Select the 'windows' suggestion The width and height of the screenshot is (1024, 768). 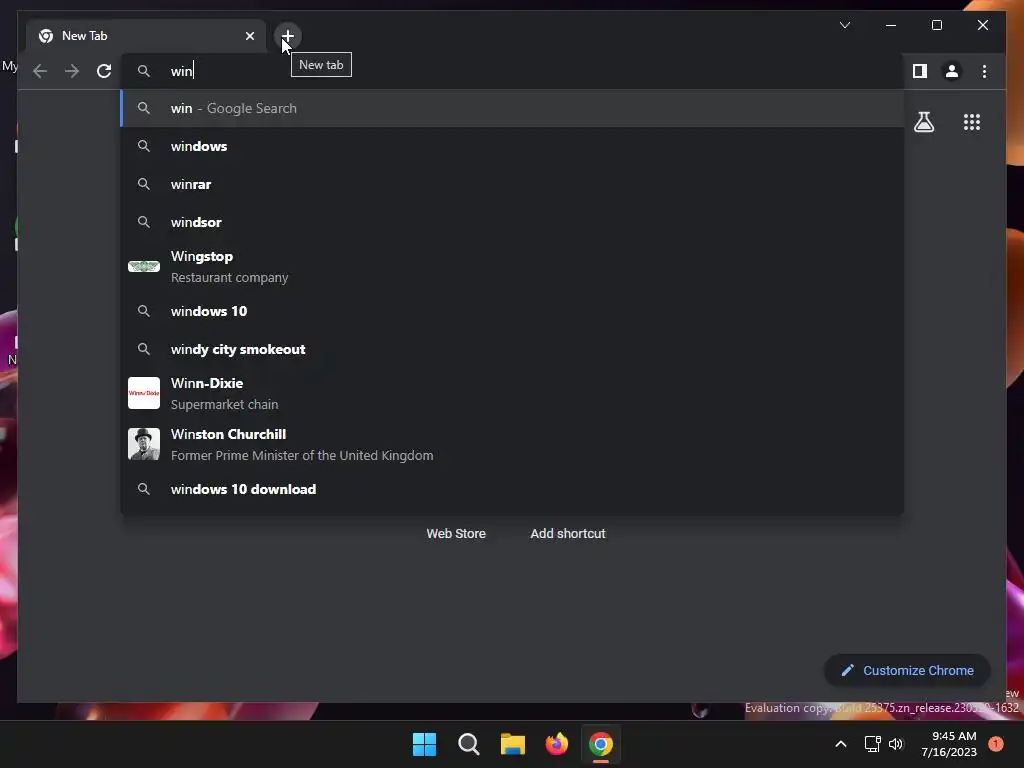pos(512,146)
